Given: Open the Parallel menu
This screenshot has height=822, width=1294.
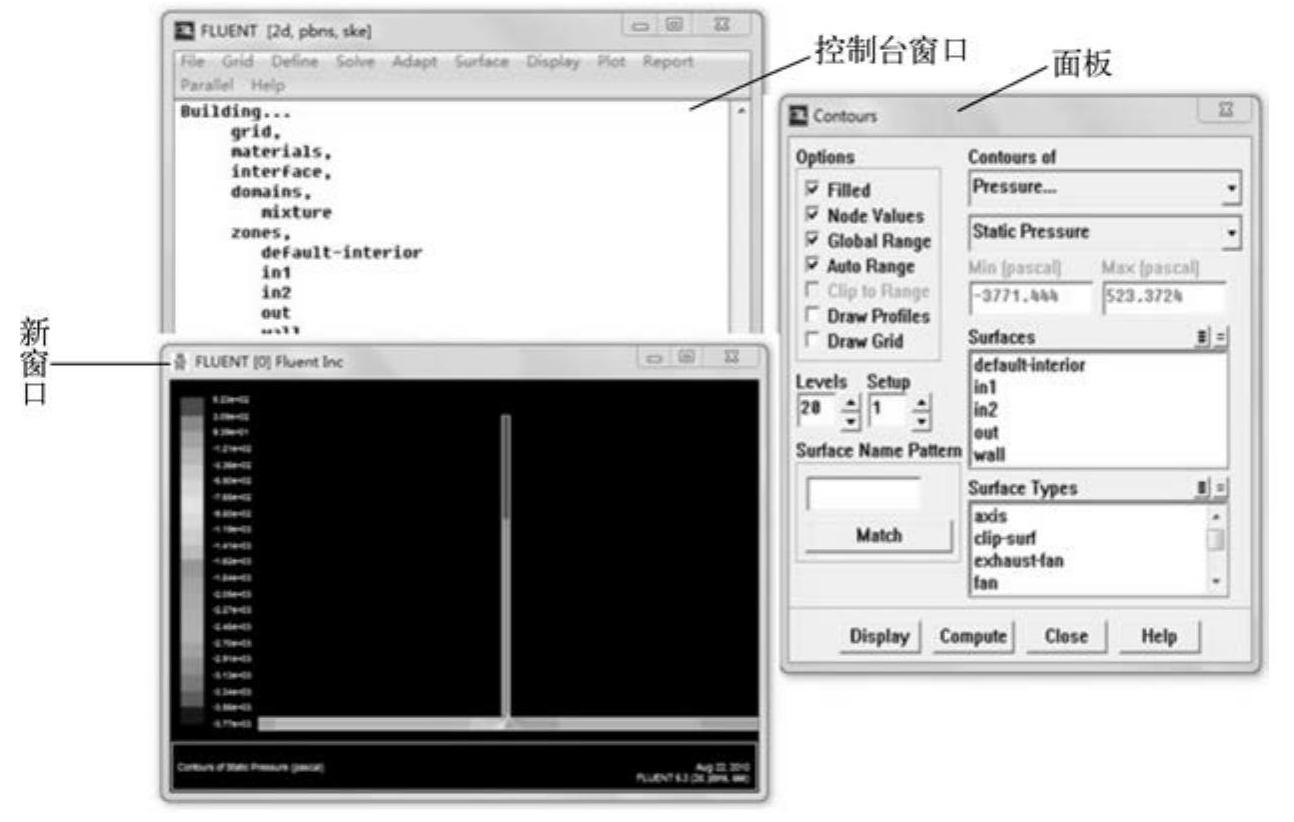Looking at the screenshot, I should click(205, 85).
